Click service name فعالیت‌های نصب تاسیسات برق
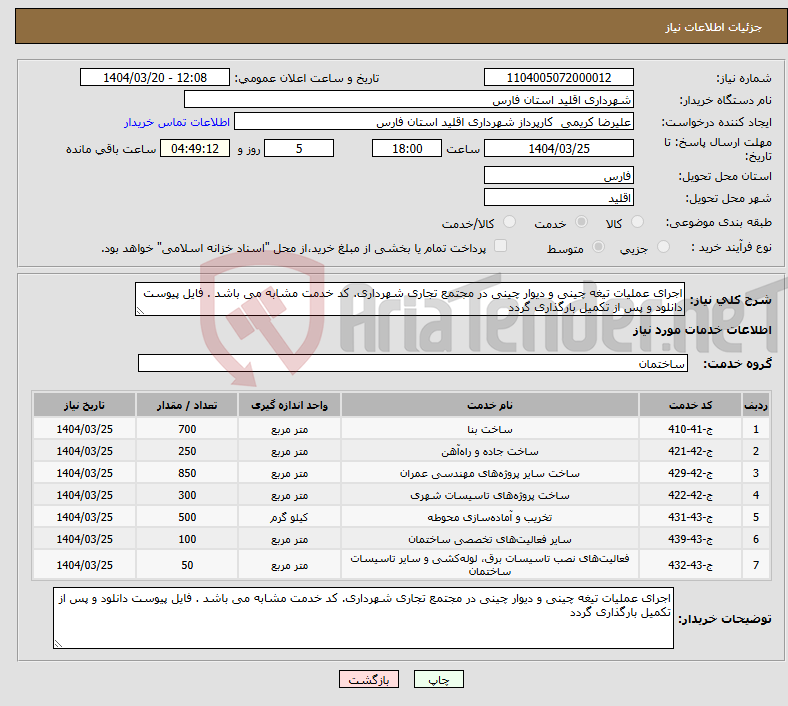 (490, 565)
